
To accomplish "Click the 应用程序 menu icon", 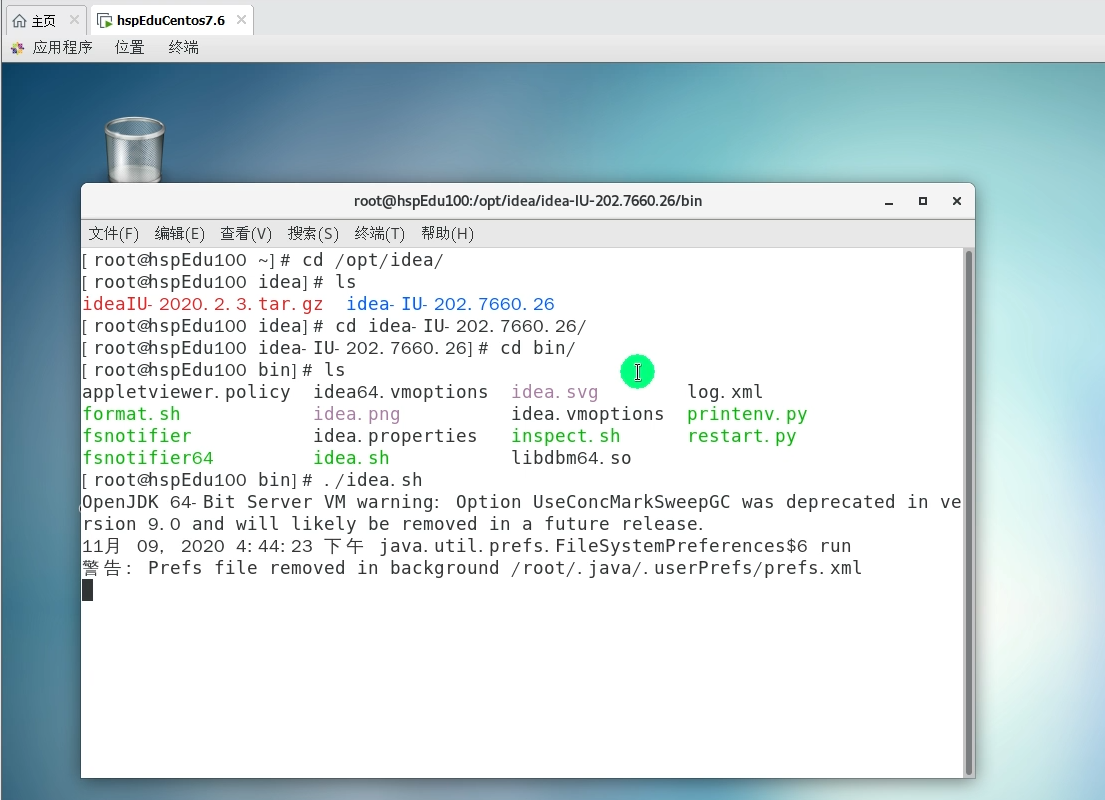I will [x=17, y=48].
